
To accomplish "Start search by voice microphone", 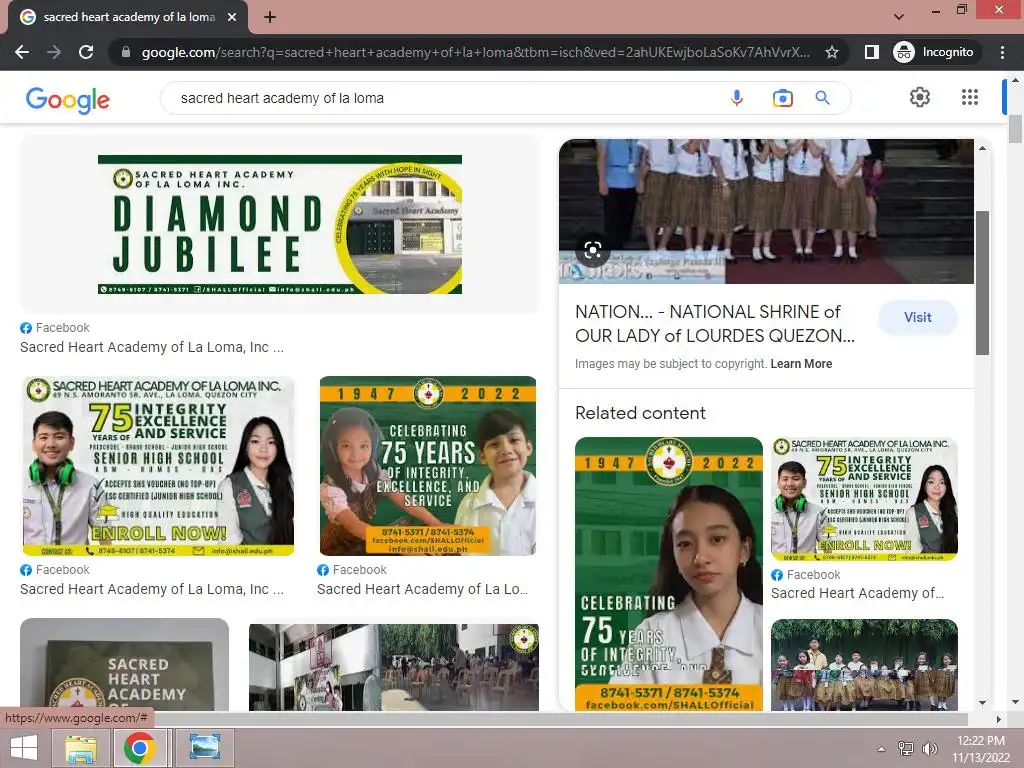I will [x=737, y=98].
